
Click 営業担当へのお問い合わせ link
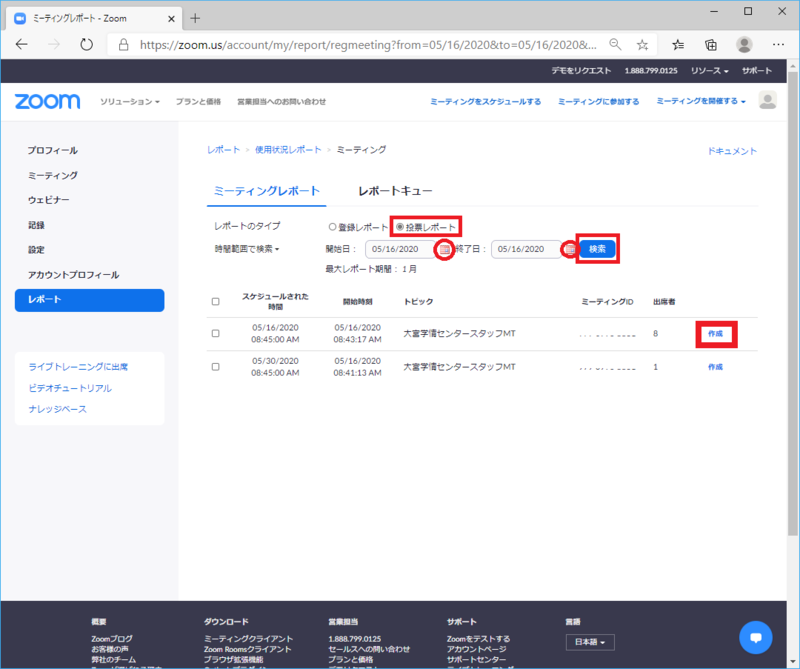point(282,102)
